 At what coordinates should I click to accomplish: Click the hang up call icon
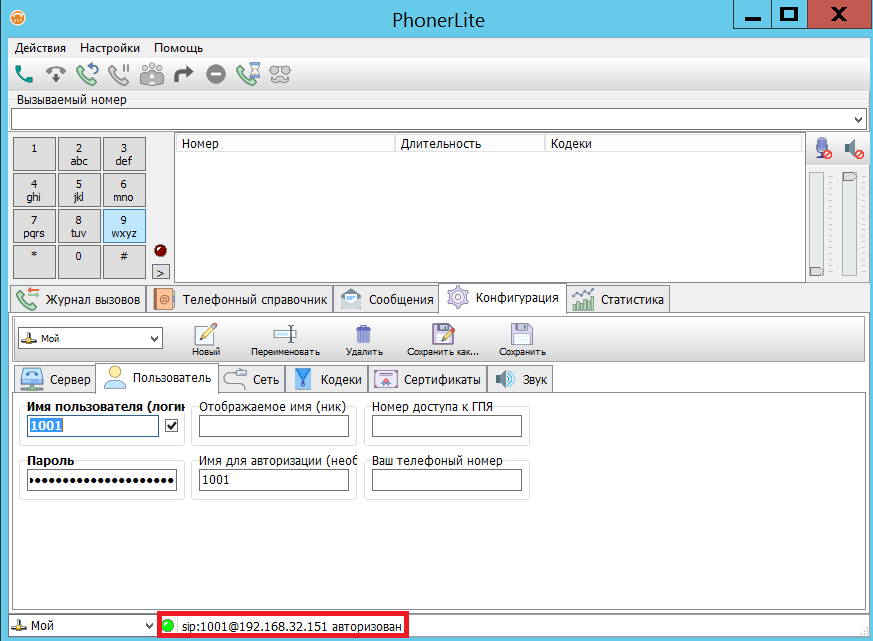click(x=56, y=74)
